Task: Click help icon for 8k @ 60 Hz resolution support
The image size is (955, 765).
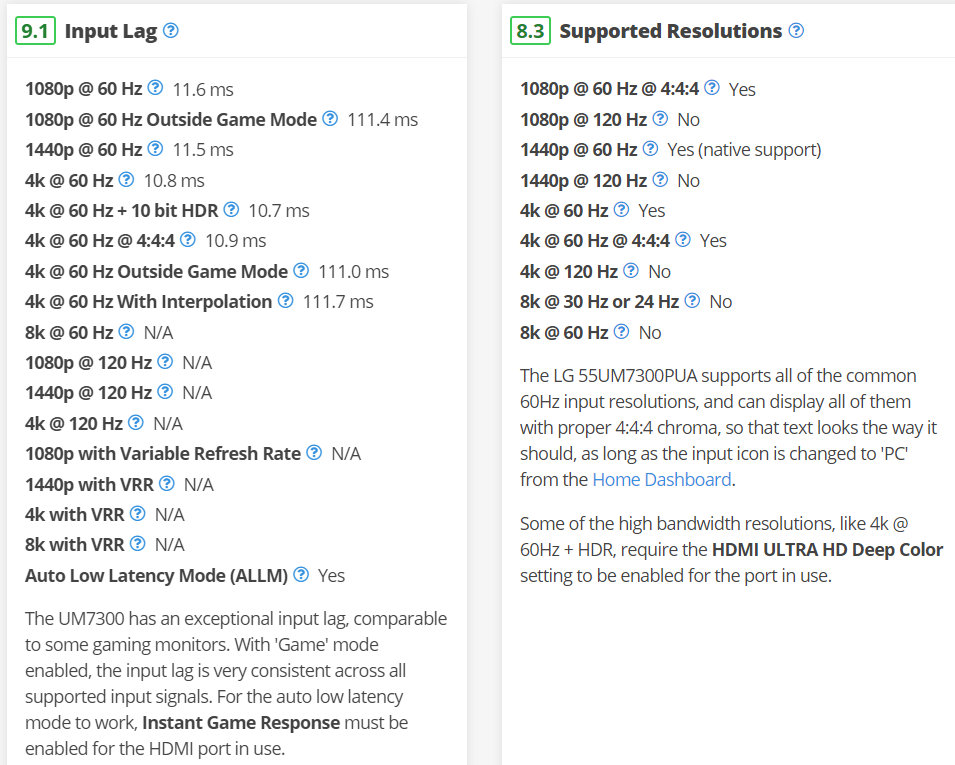Action: tap(621, 332)
